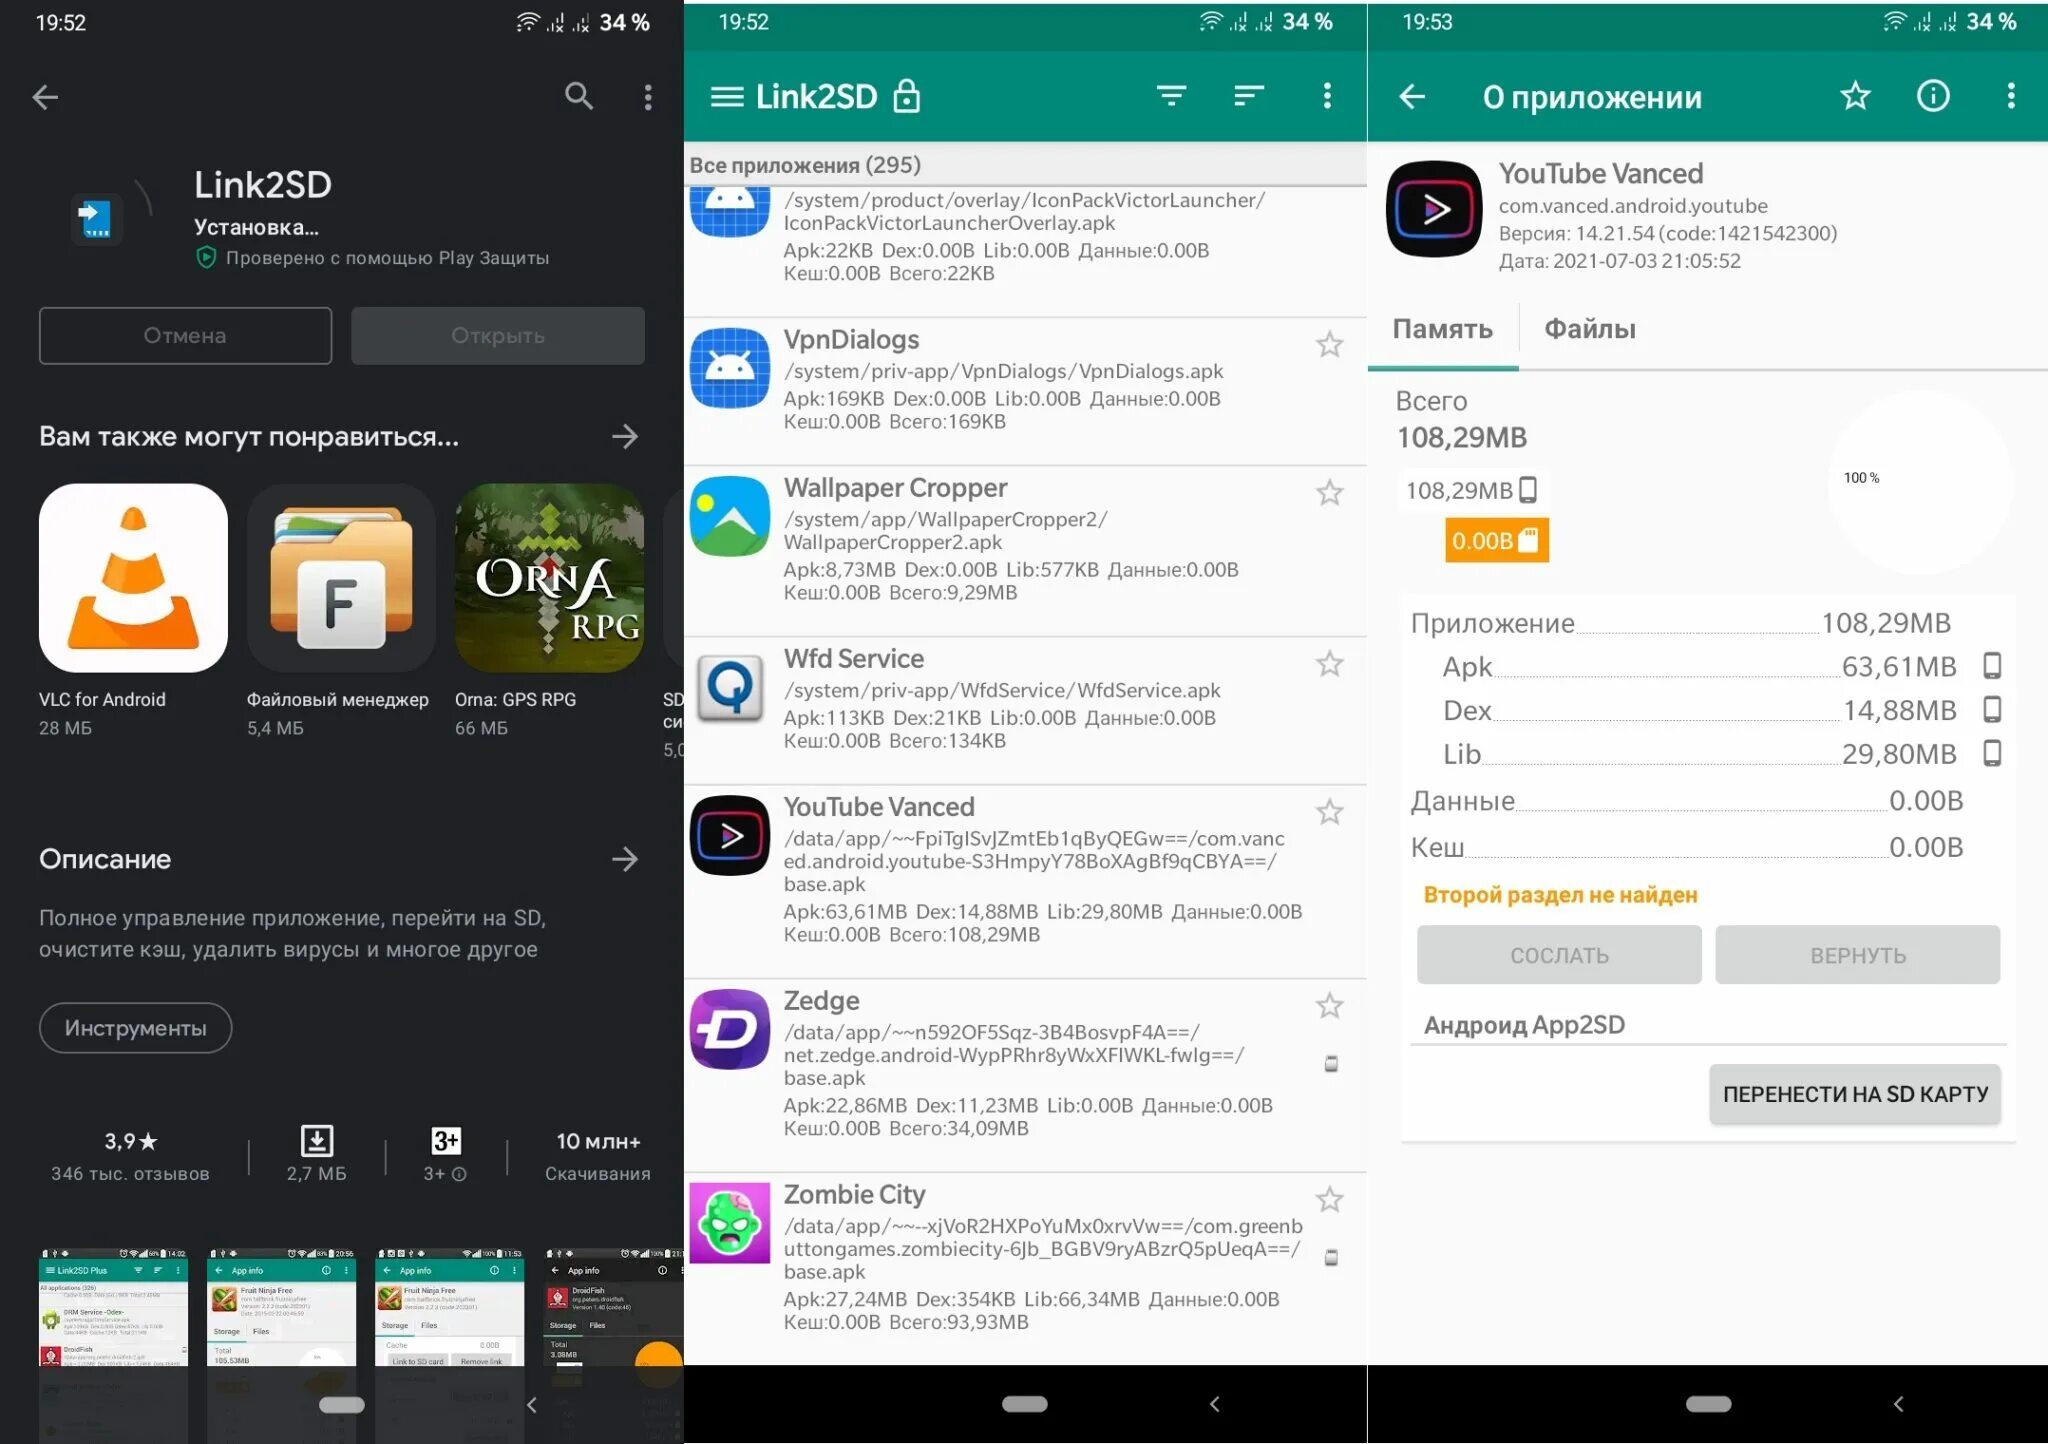Image resolution: width=2048 pixels, height=1444 pixels.
Task: Toggle favorite star for Zedge
Action: (x=1329, y=1006)
